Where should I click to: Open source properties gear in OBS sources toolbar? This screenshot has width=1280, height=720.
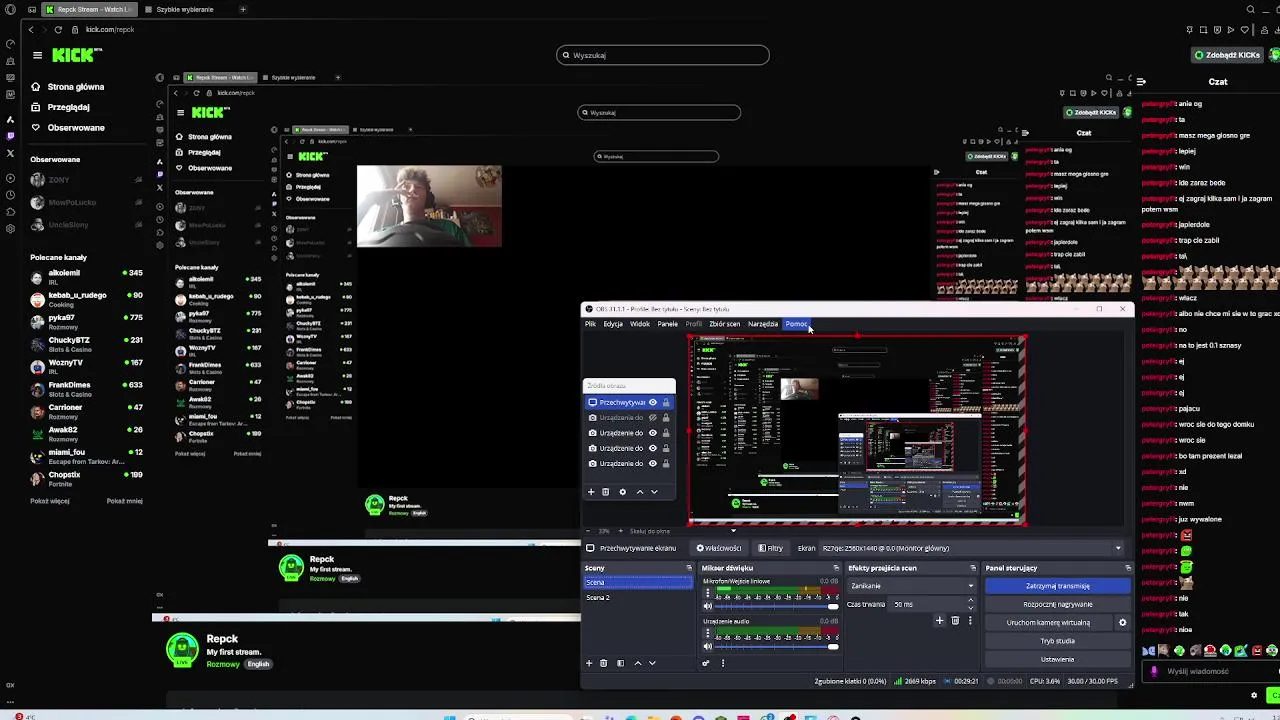[x=622, y=492]
